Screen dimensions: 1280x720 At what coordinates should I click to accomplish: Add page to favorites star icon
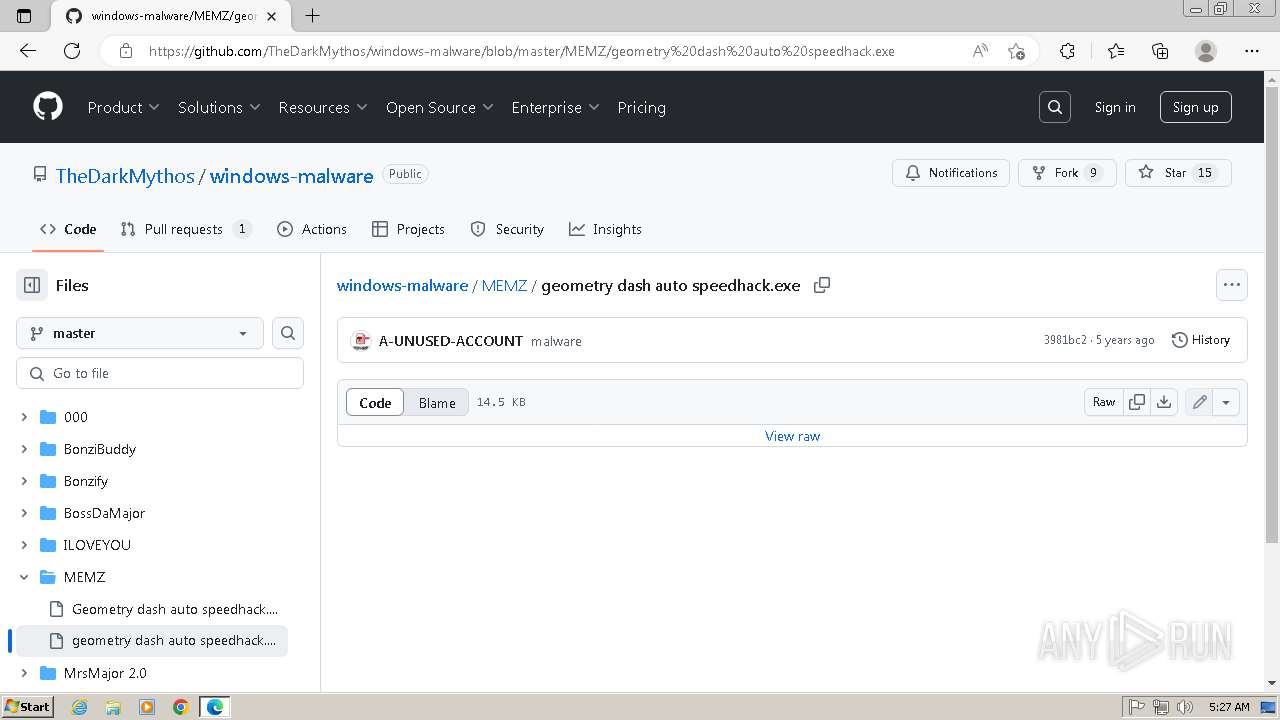tap(1016, 51)
